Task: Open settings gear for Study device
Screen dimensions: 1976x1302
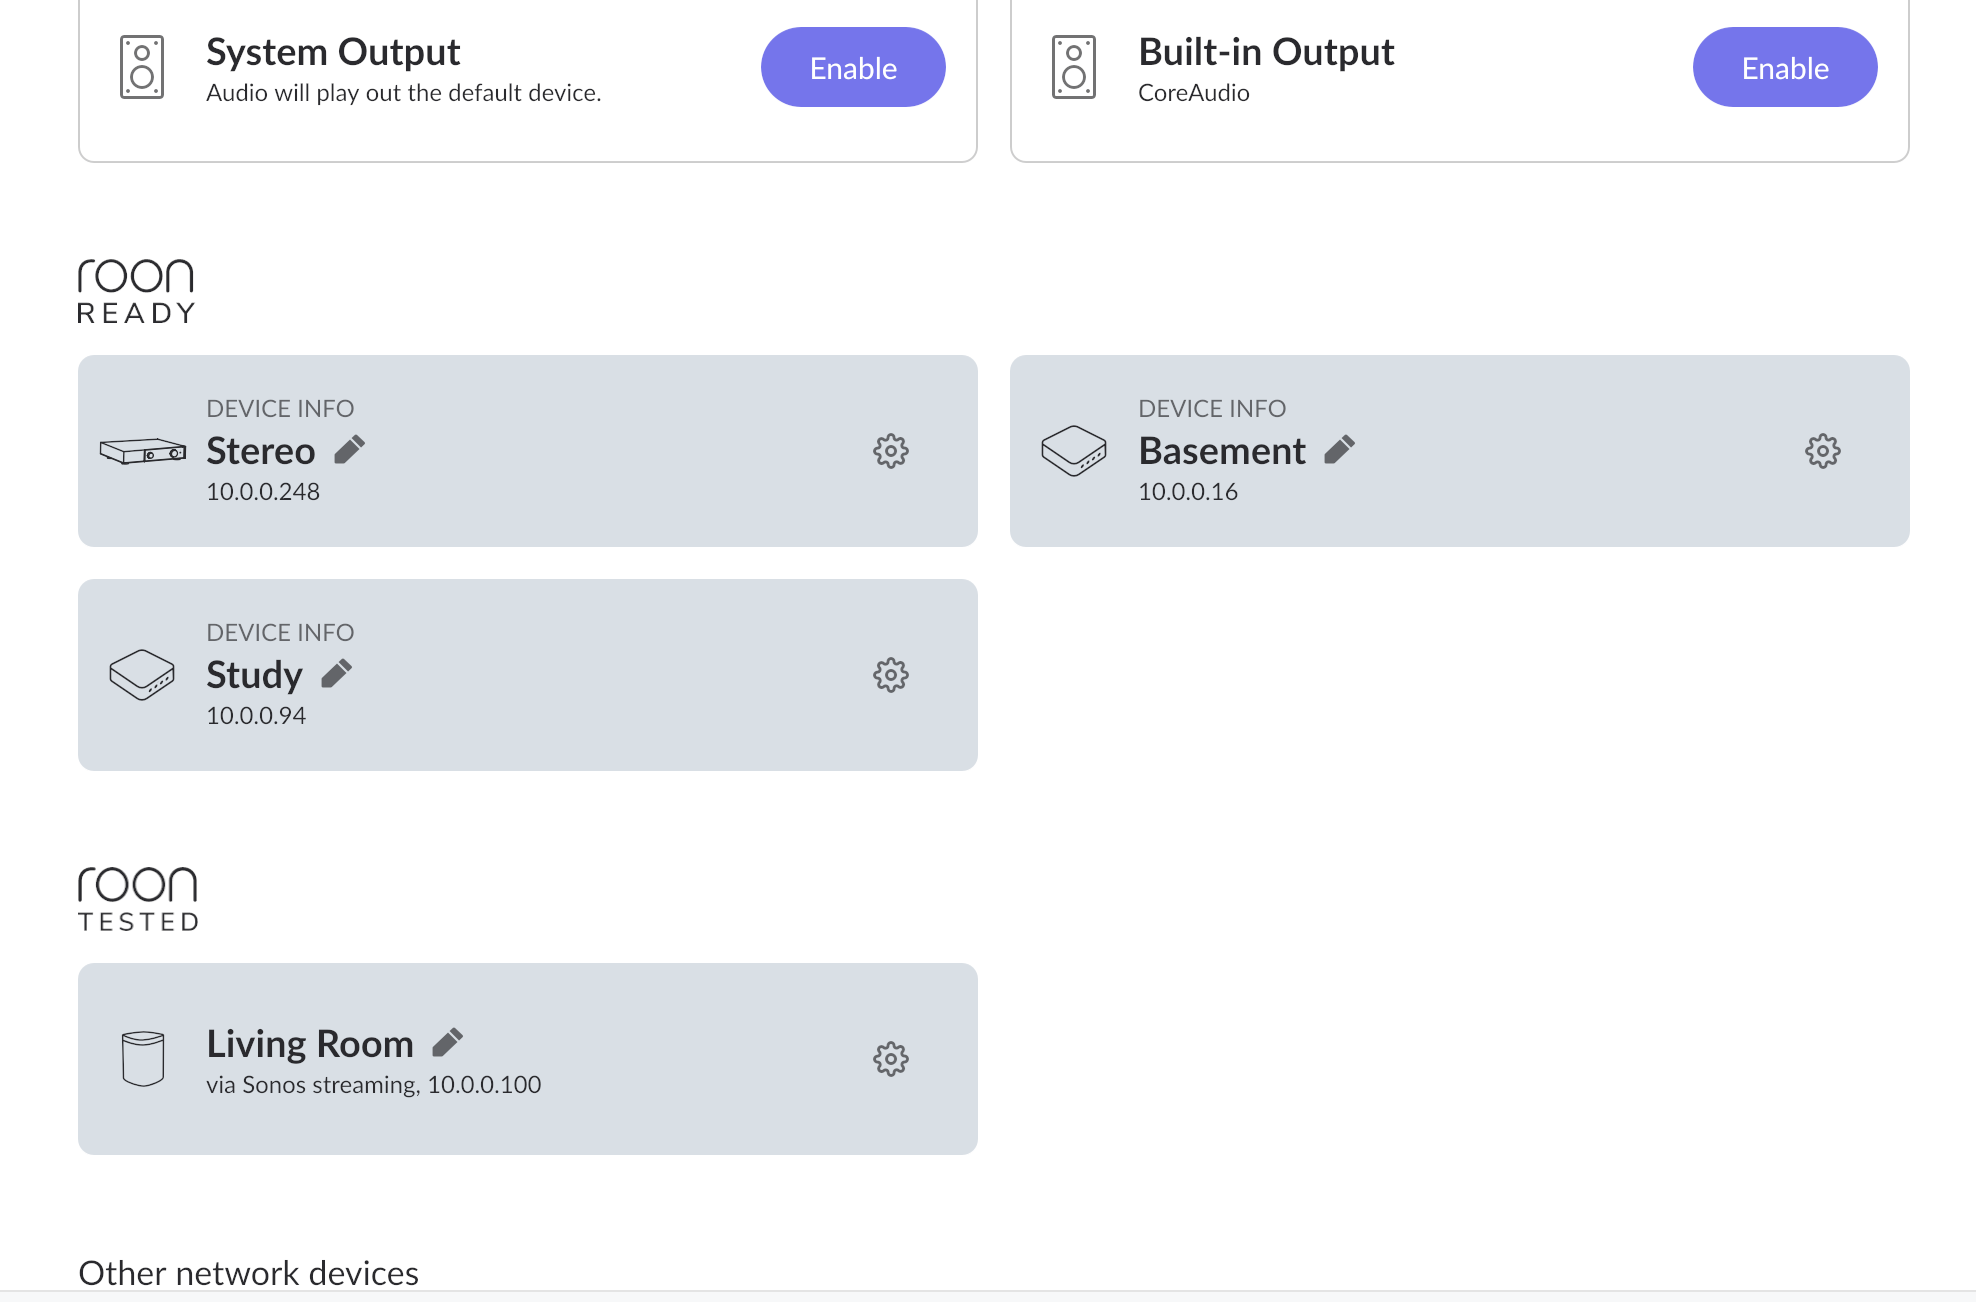Action: 890,675
